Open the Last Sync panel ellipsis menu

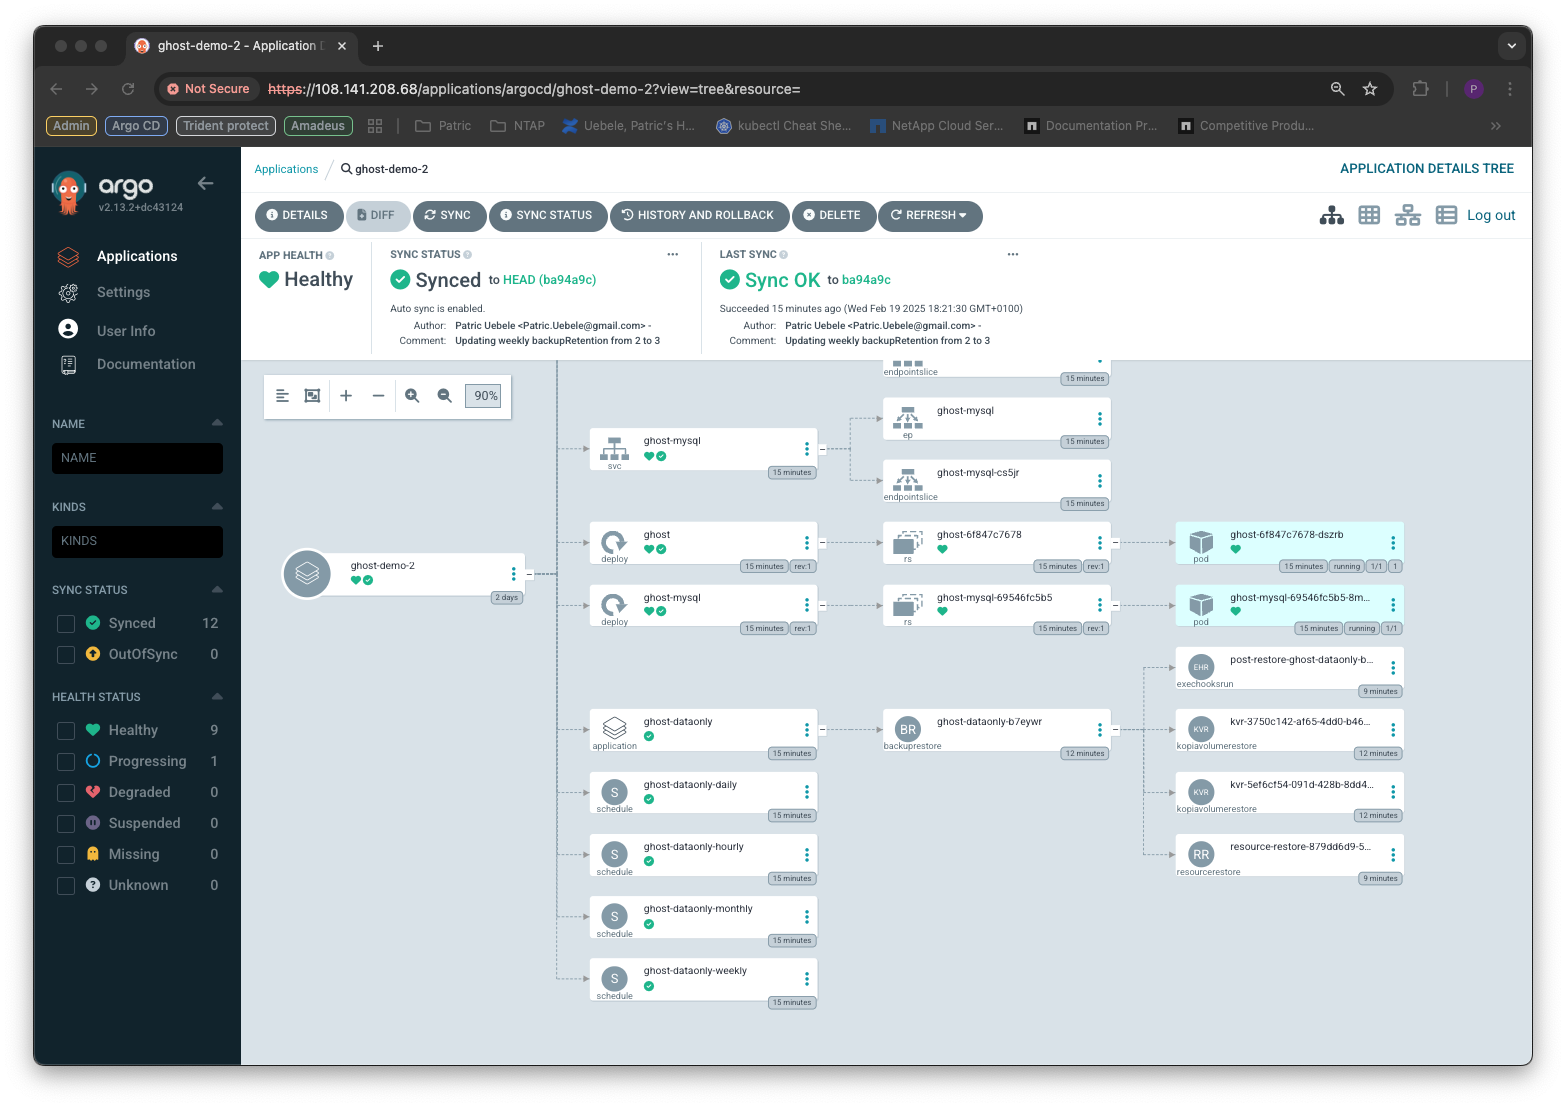1013,254
